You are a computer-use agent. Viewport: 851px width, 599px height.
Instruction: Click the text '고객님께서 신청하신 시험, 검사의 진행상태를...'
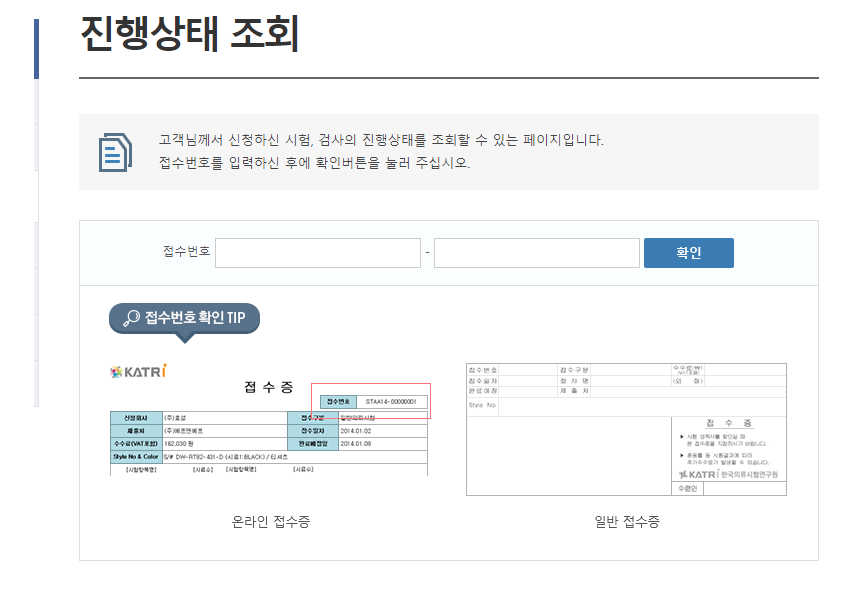[x=381, y=140]
